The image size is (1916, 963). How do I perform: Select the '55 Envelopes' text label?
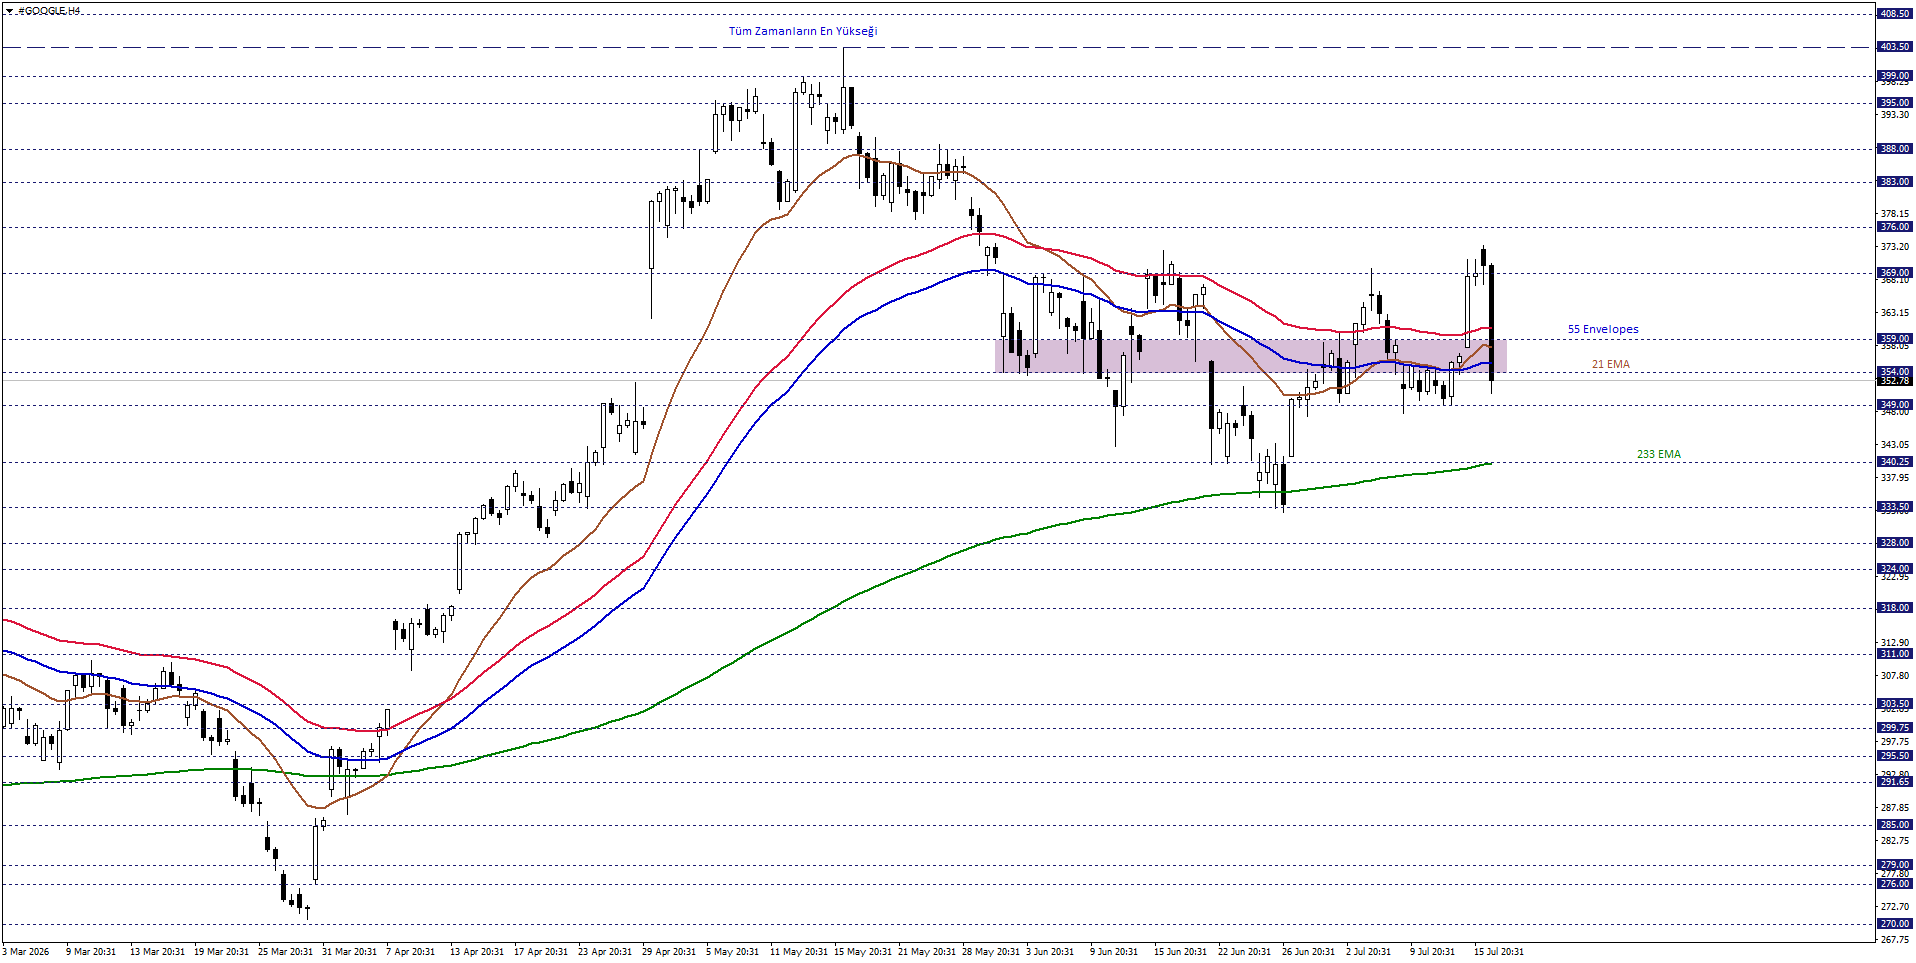[x=1603, y=329]
